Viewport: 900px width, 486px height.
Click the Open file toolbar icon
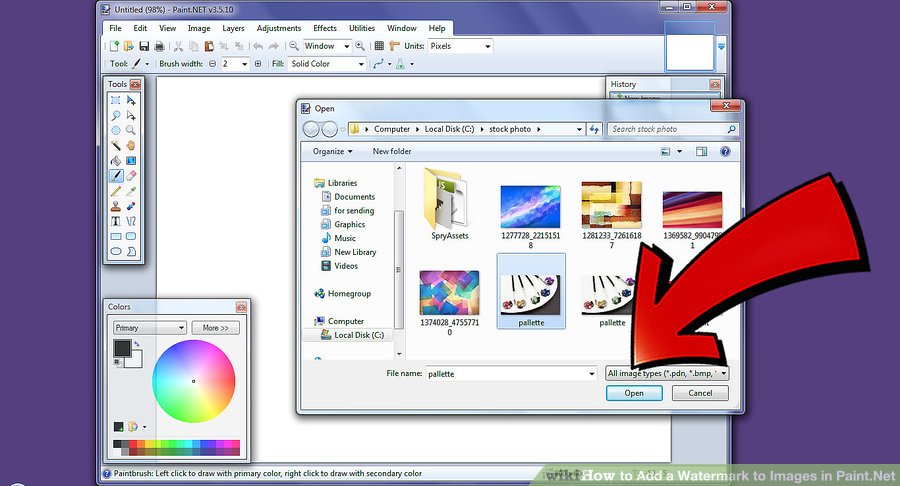coord(129,46)
